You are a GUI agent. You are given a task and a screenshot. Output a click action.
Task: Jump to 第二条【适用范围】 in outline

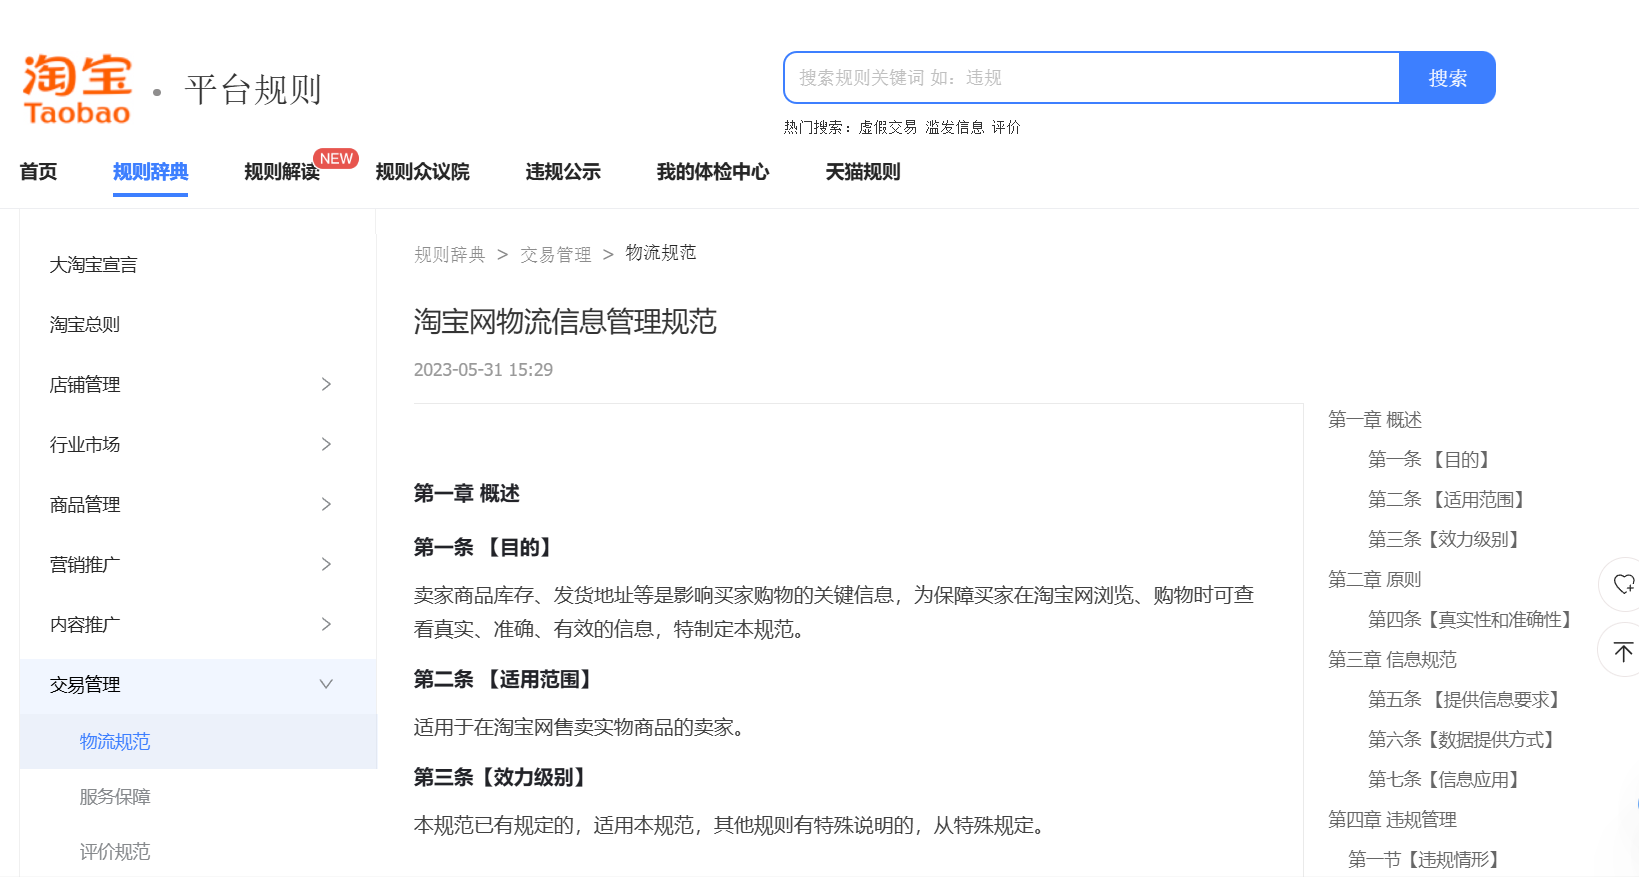pos(1450,500)
